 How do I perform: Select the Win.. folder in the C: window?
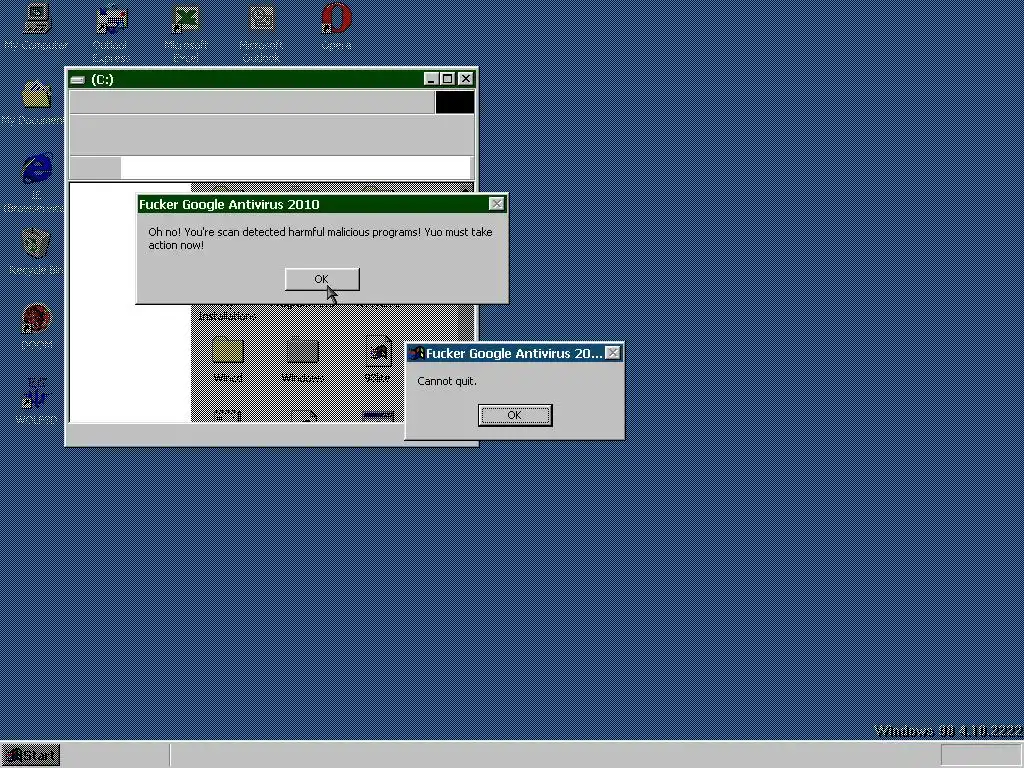tap(227, 359)
